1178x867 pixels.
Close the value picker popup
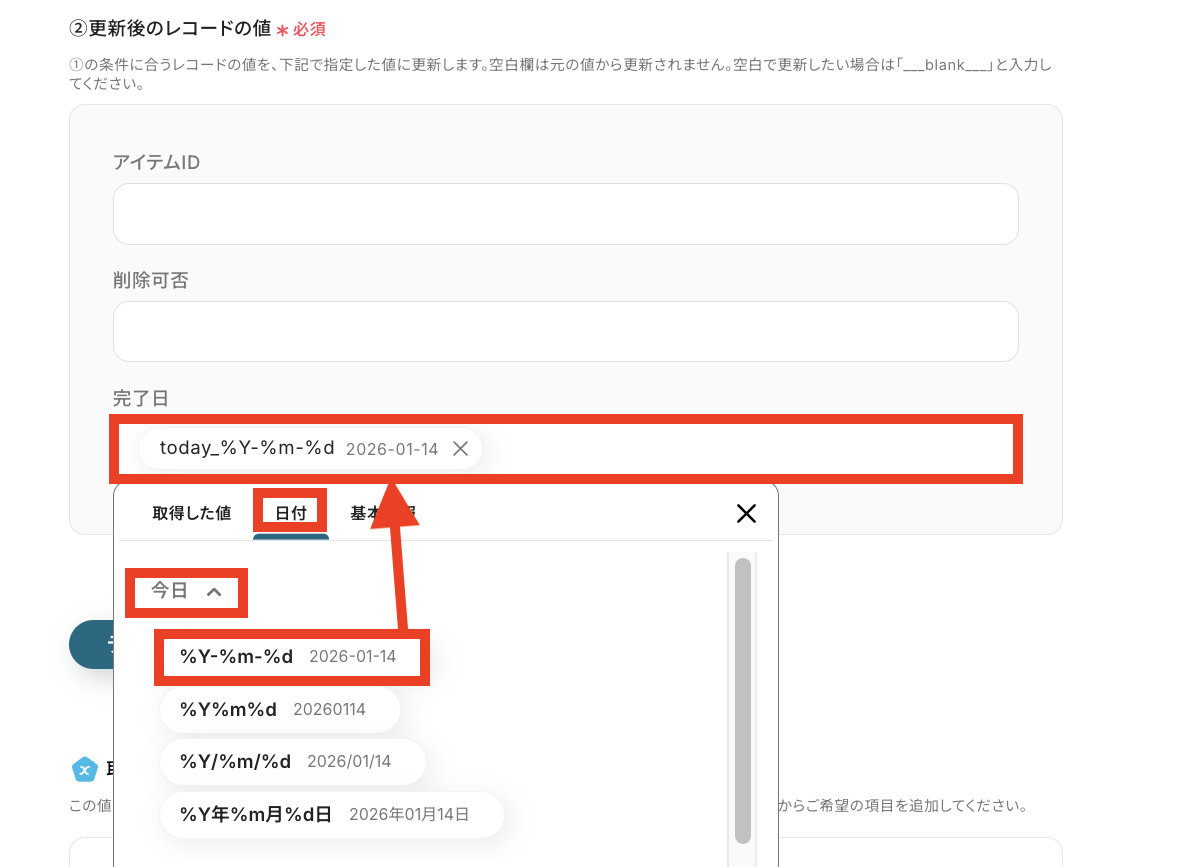coord(746,514)
